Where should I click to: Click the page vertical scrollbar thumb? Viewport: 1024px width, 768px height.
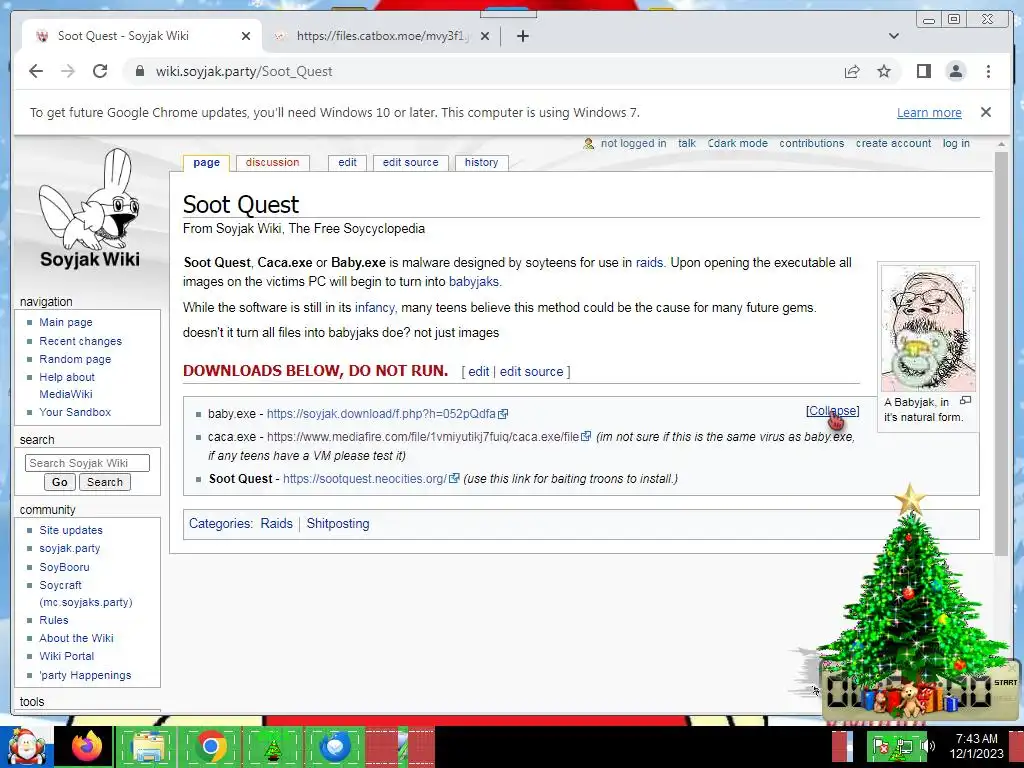click(1001, 353)
